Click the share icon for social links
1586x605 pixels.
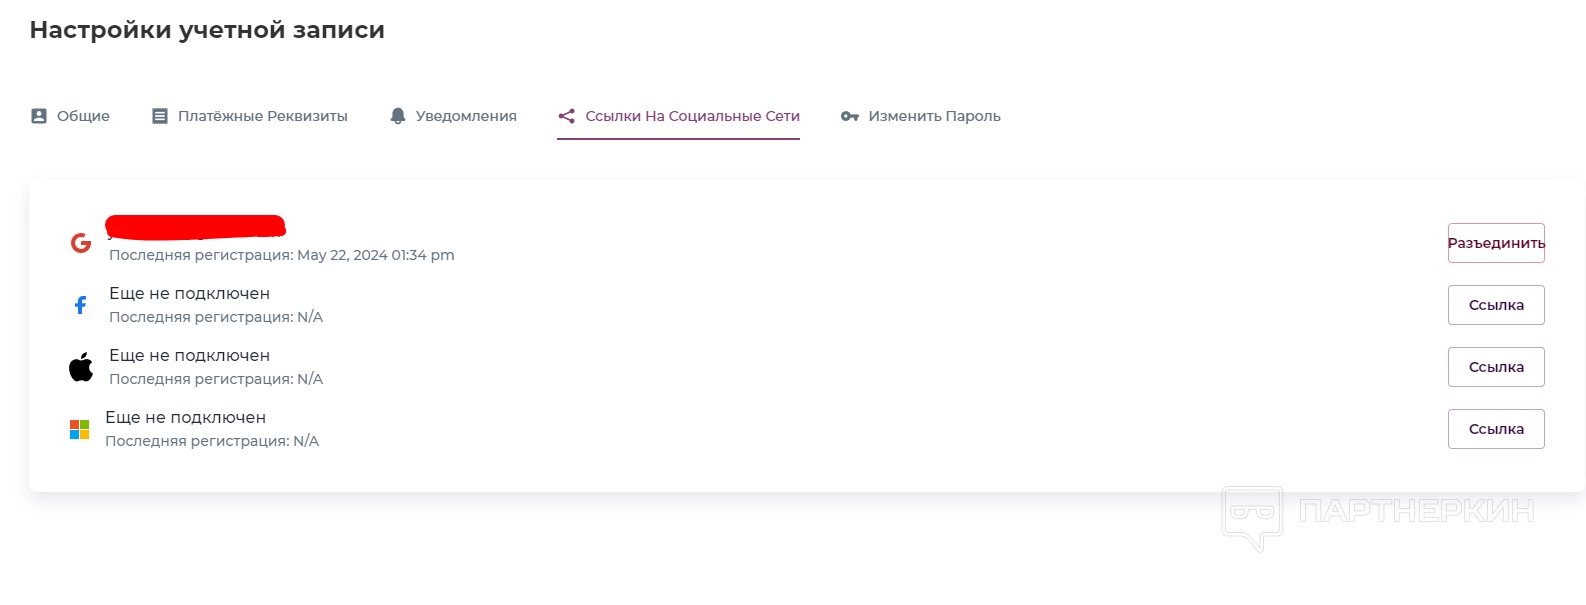(567, 116)
